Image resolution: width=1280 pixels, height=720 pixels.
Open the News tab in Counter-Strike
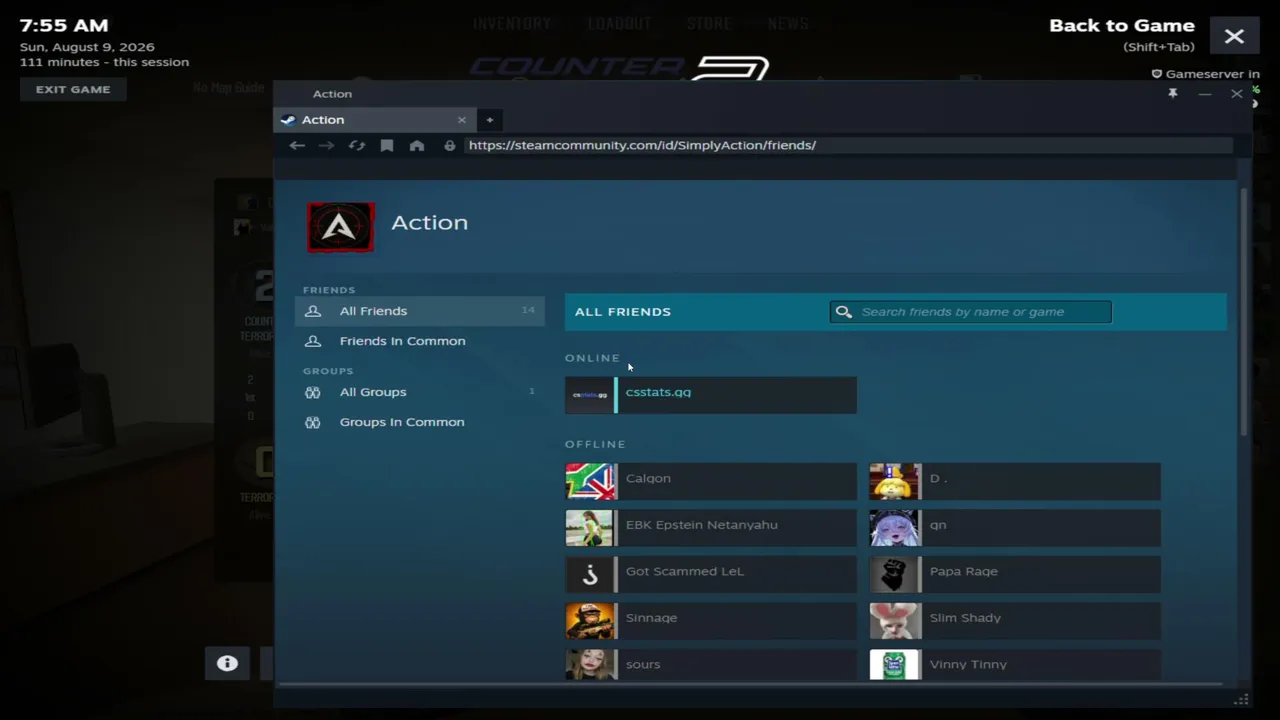[788, 24]
